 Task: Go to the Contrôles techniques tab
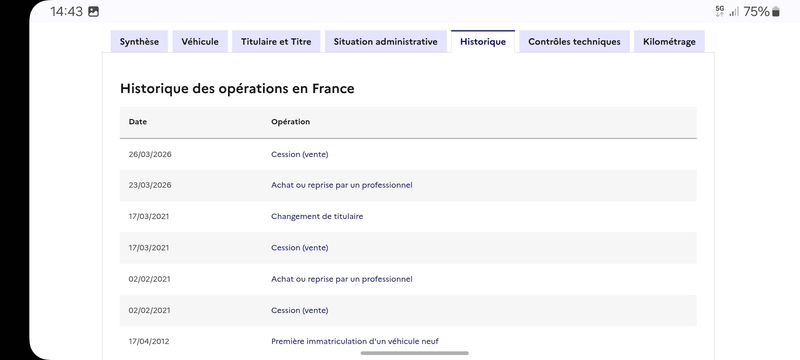point(574,42)
